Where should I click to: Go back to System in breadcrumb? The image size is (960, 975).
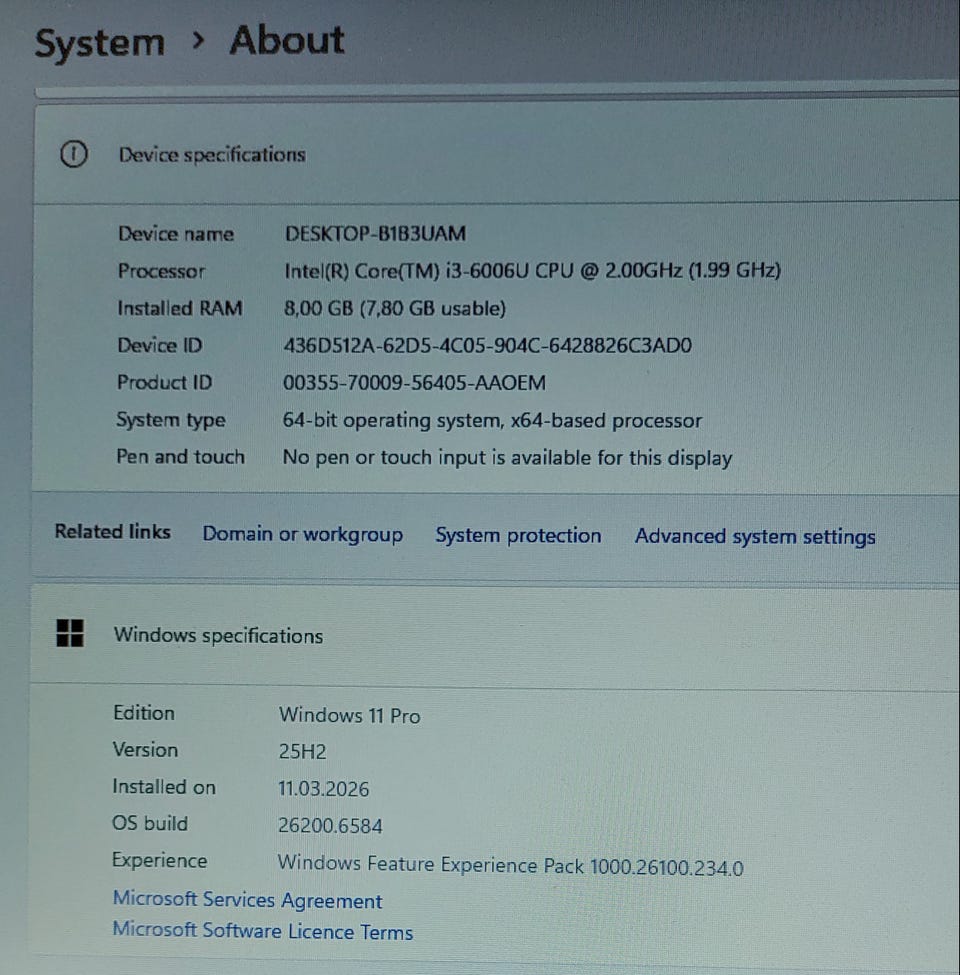(x=100, y=43)
